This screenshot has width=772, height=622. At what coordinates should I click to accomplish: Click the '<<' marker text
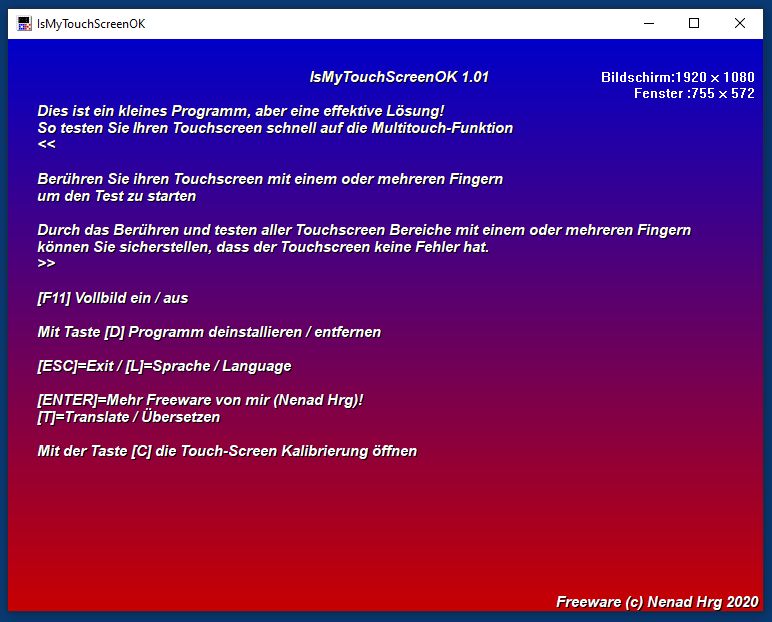click(47, 144)
